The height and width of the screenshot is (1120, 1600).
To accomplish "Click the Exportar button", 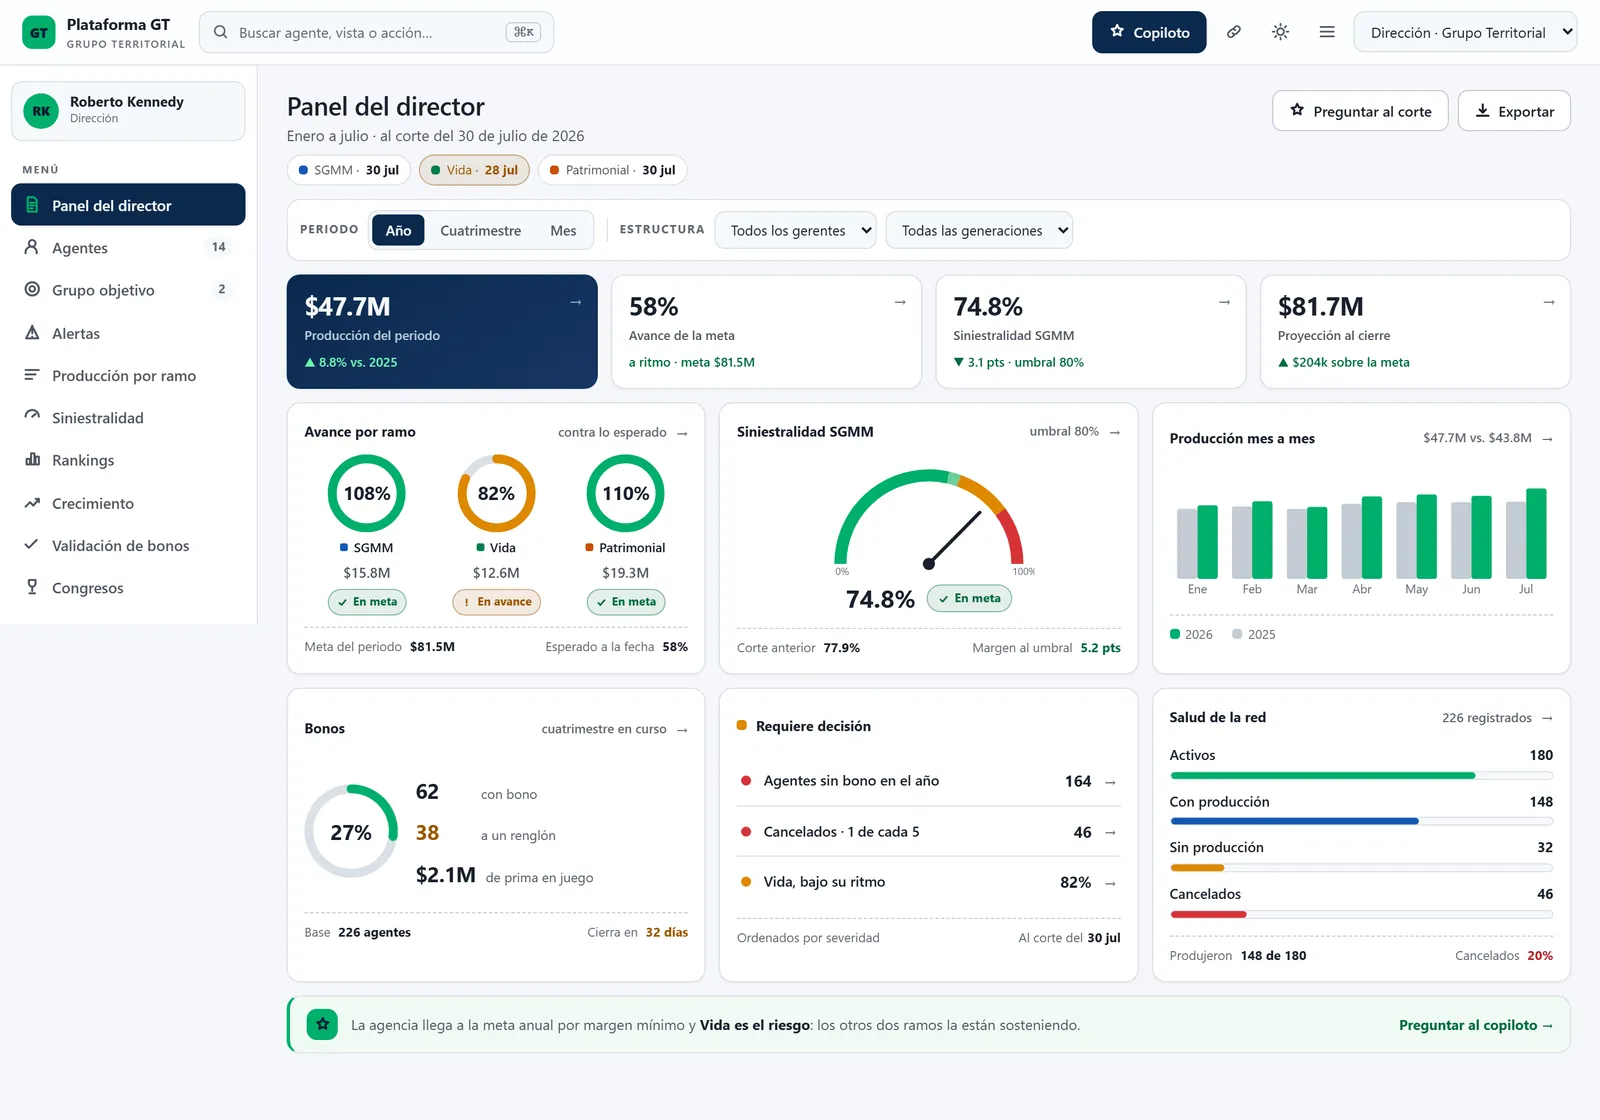I will (x=1514, y=111).
